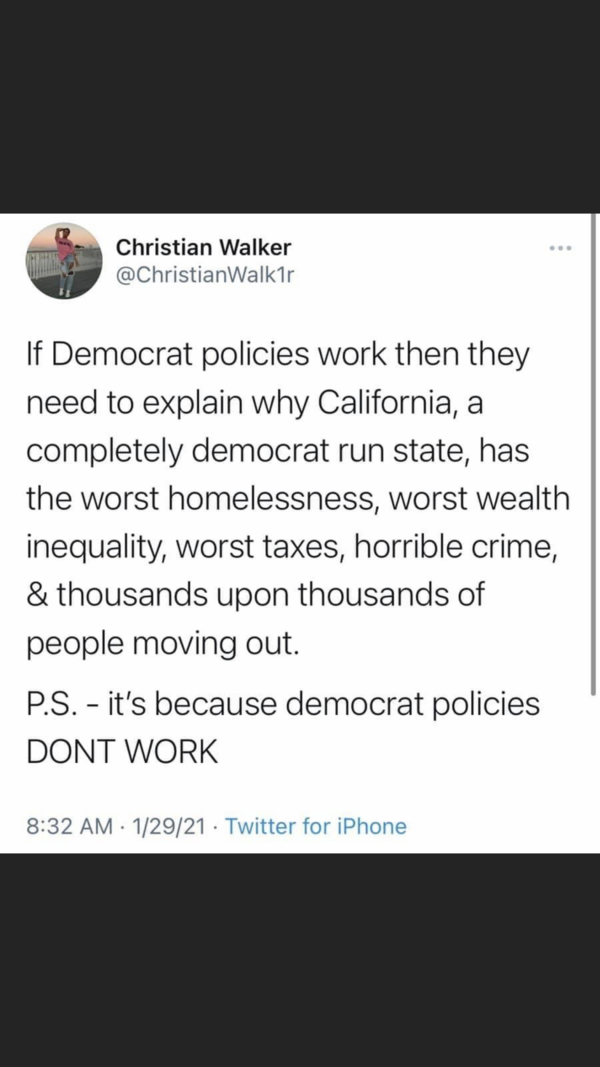600x1067 pixels.
Task: Tap the P.S. line of the tweet
Action: point(282,703)
